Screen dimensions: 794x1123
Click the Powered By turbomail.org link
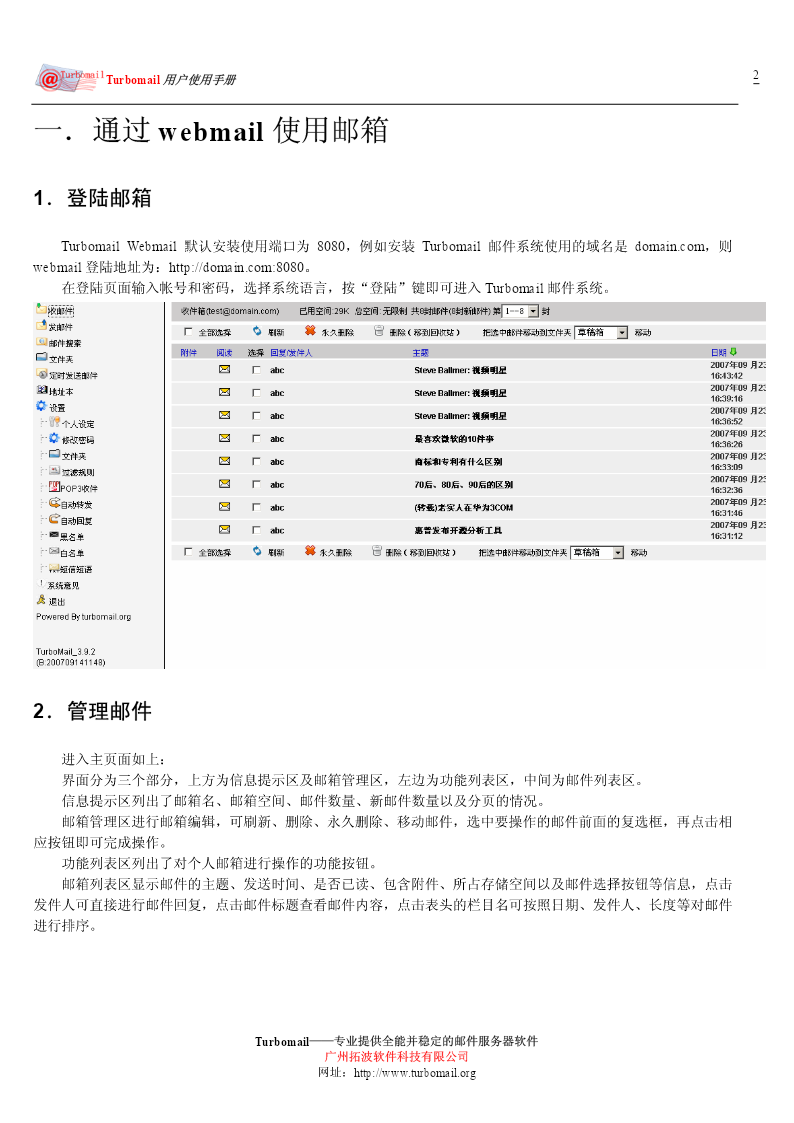(x=83, y=617)
